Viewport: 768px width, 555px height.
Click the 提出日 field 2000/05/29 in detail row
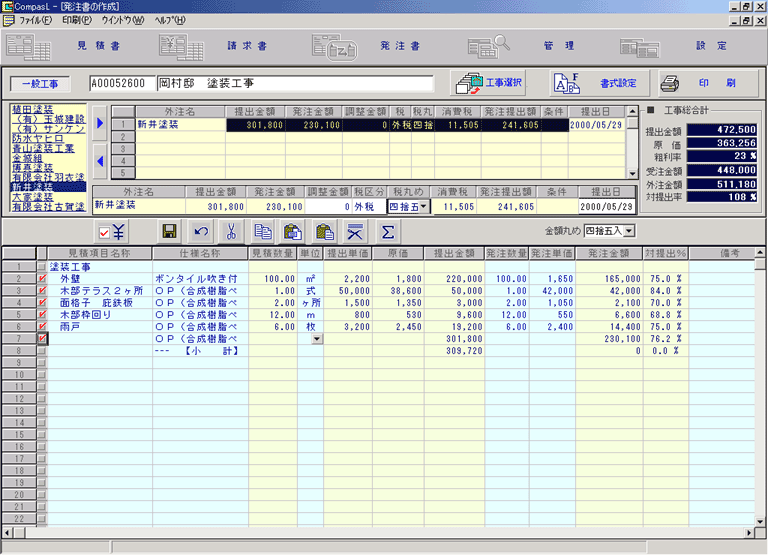(x=606, y=207)
